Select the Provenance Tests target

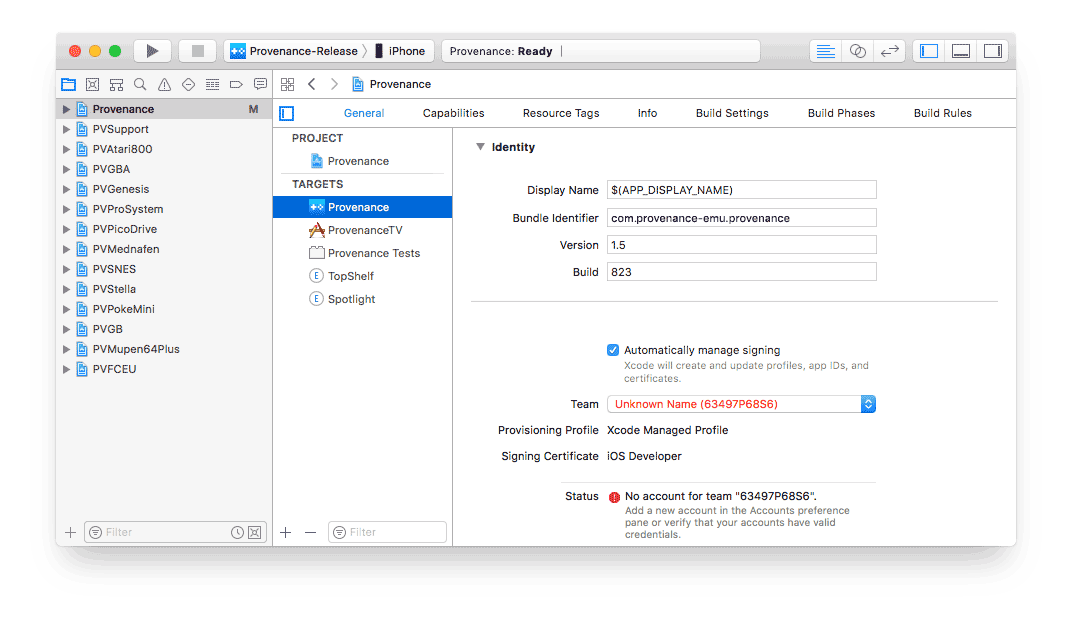362,253
